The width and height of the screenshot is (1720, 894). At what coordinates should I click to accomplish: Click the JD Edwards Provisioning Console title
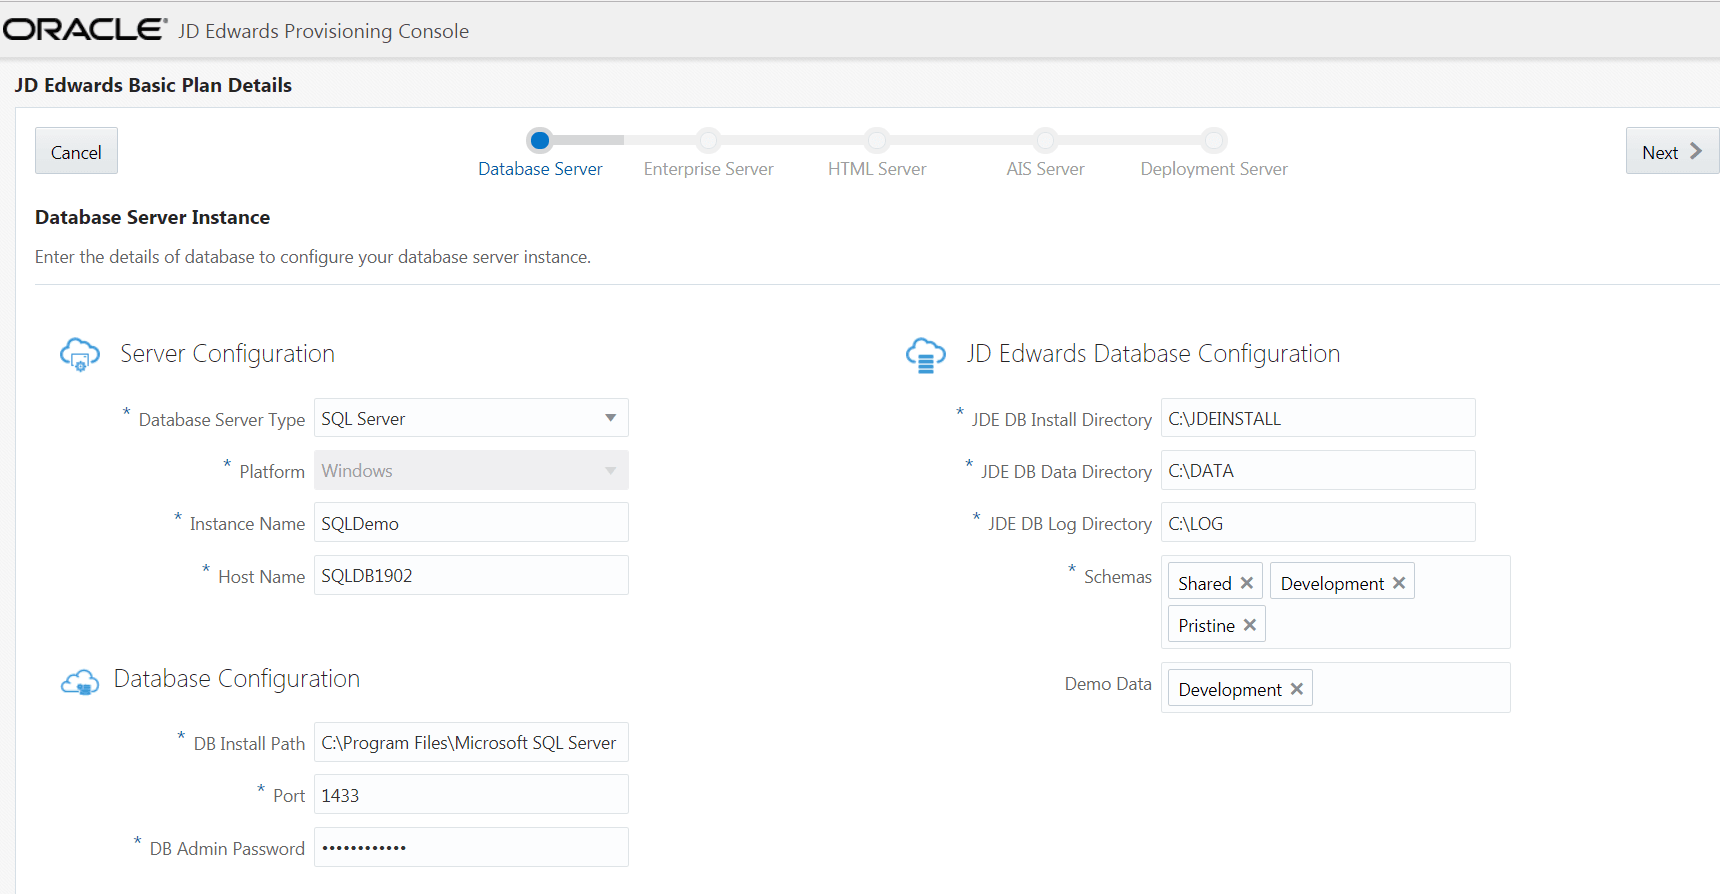pyautogui.click(x=323, y=31)
